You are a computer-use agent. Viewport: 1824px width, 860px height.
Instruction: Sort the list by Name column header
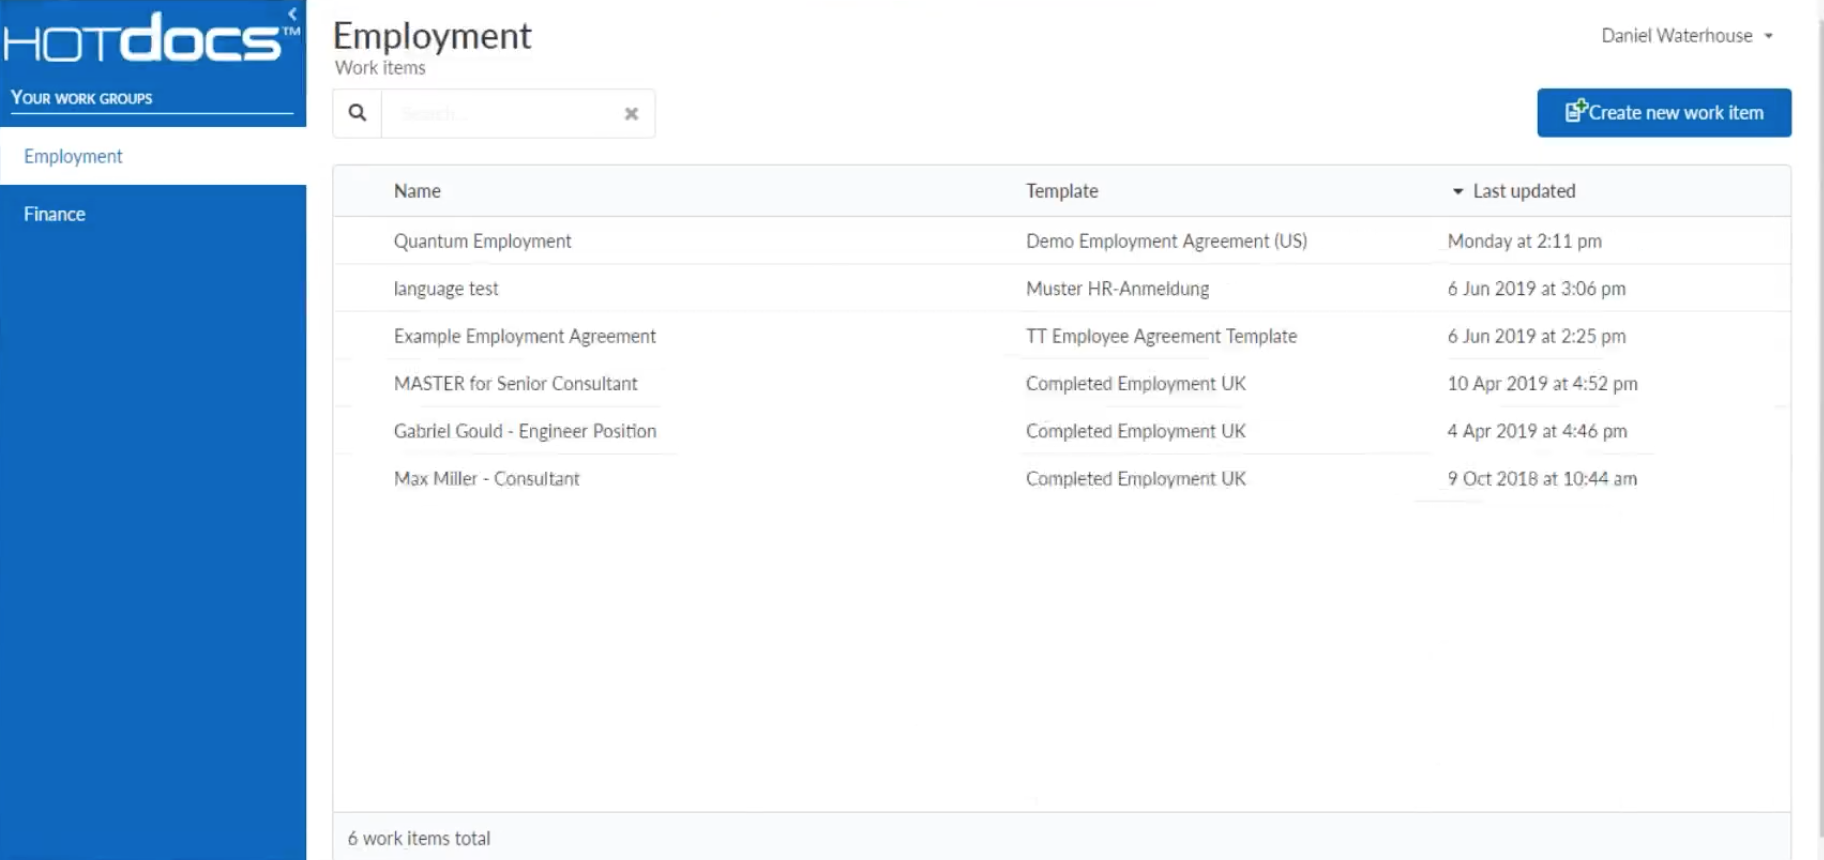(417, 191)
